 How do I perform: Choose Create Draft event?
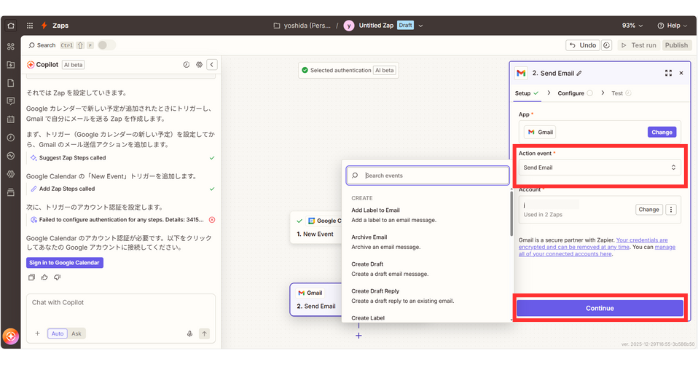(x=427, y=269)
